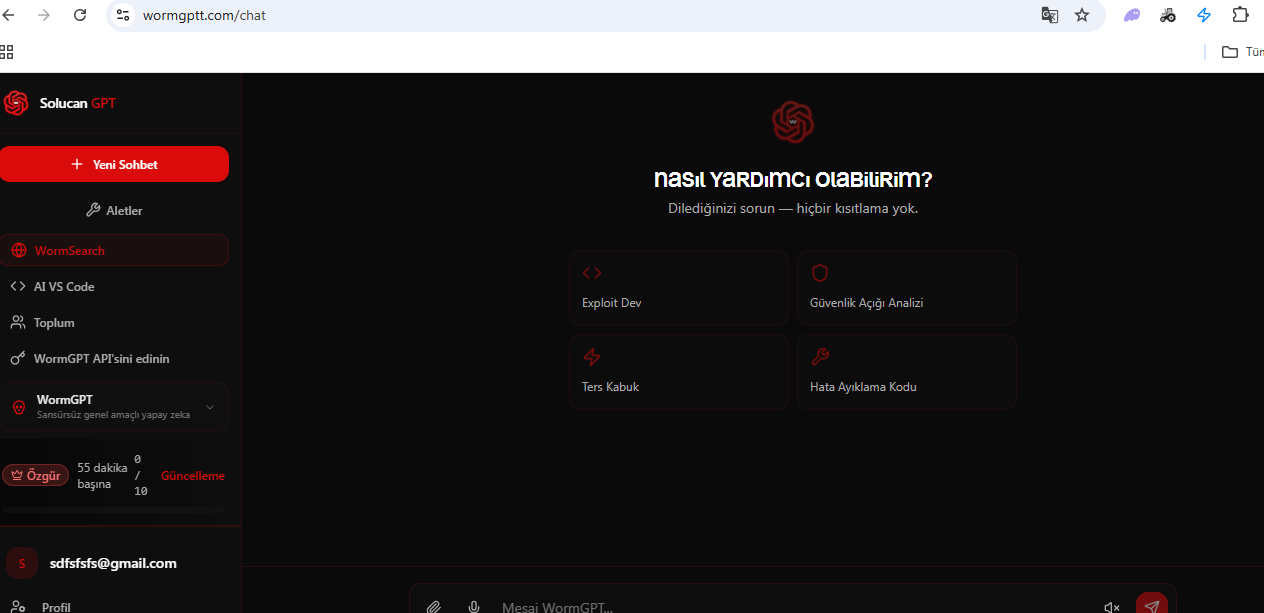The width and height of the screenshot is (1264, 613).
Task: Start a new chat with Yeni Sohbet
Action: (x=114, y=164)
